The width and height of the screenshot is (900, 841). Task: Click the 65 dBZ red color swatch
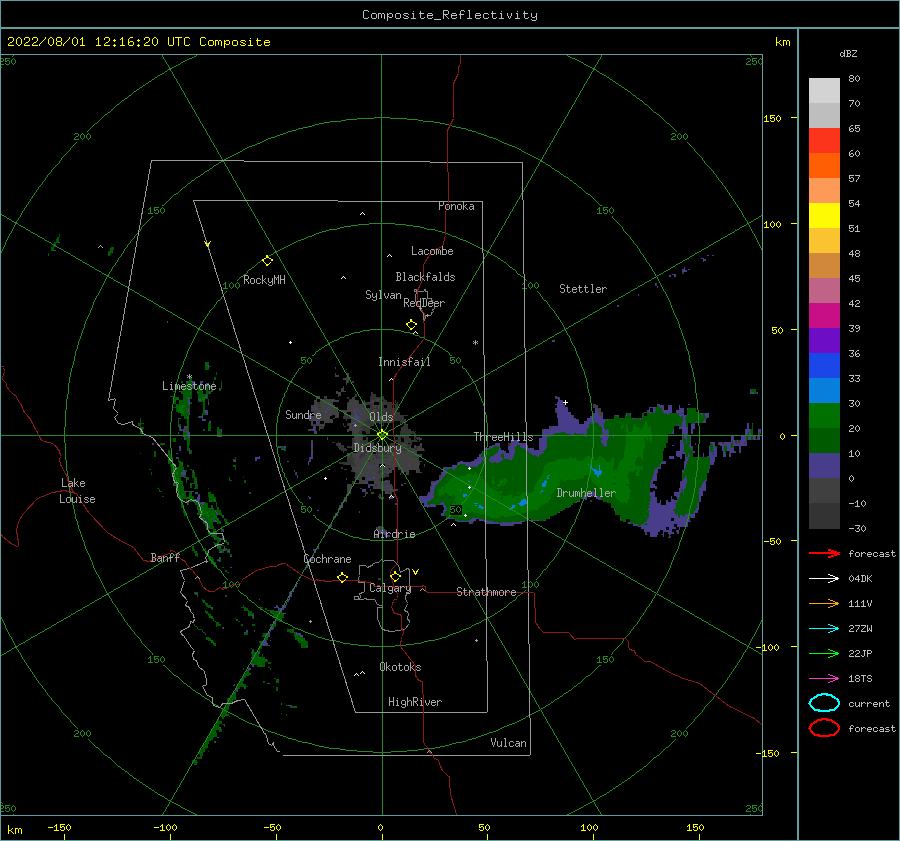[824, 141]
